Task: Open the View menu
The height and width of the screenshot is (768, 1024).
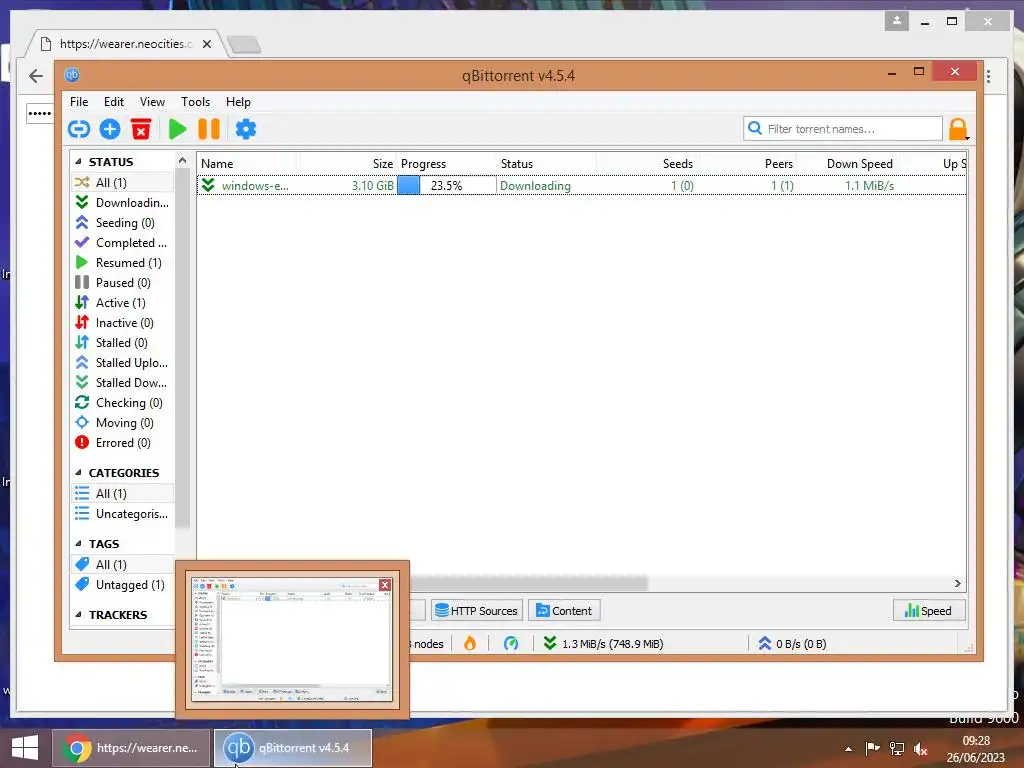Action: (152, 102)
